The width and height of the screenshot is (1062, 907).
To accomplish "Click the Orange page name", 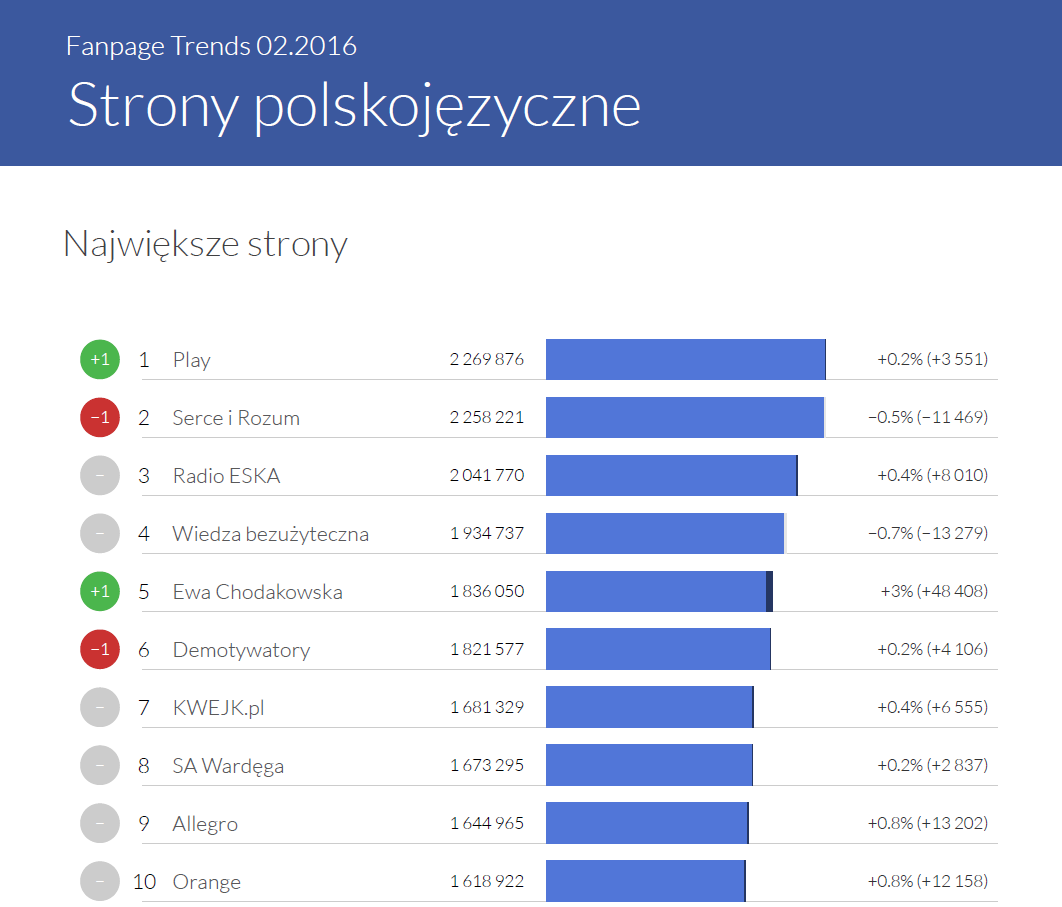I will 206,882.
